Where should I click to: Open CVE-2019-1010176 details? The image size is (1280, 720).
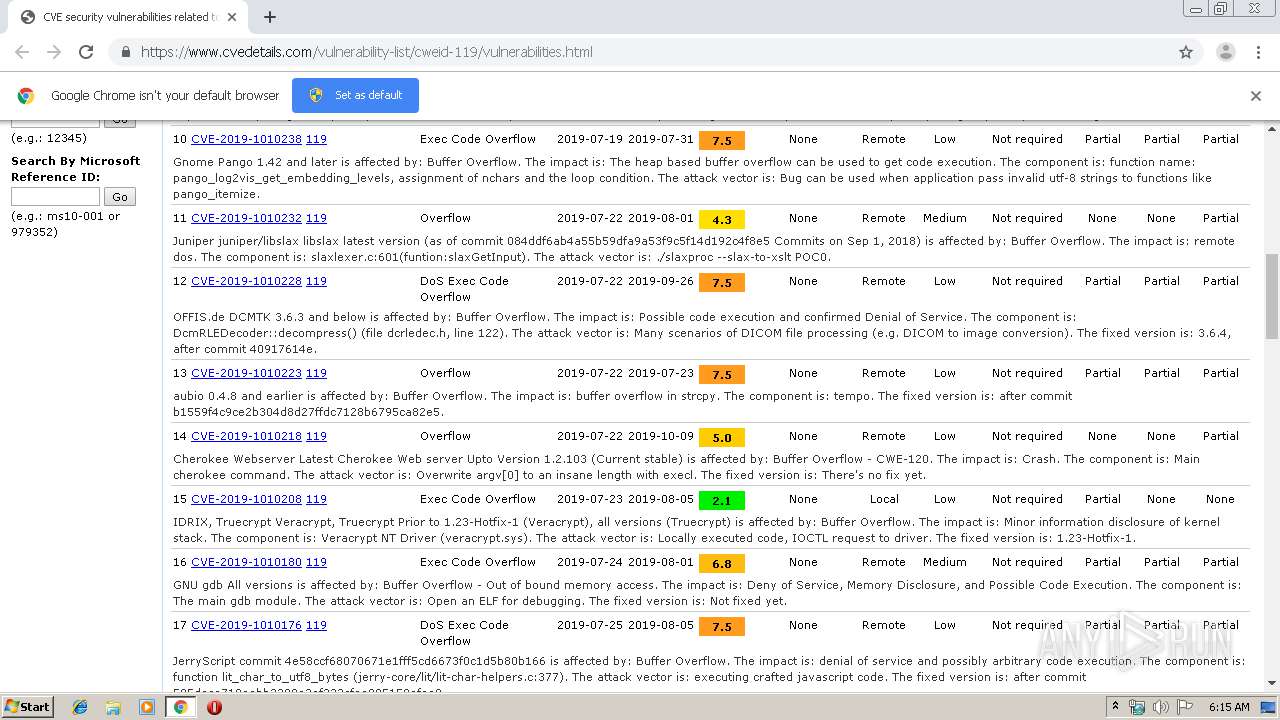tap(246, 625)
